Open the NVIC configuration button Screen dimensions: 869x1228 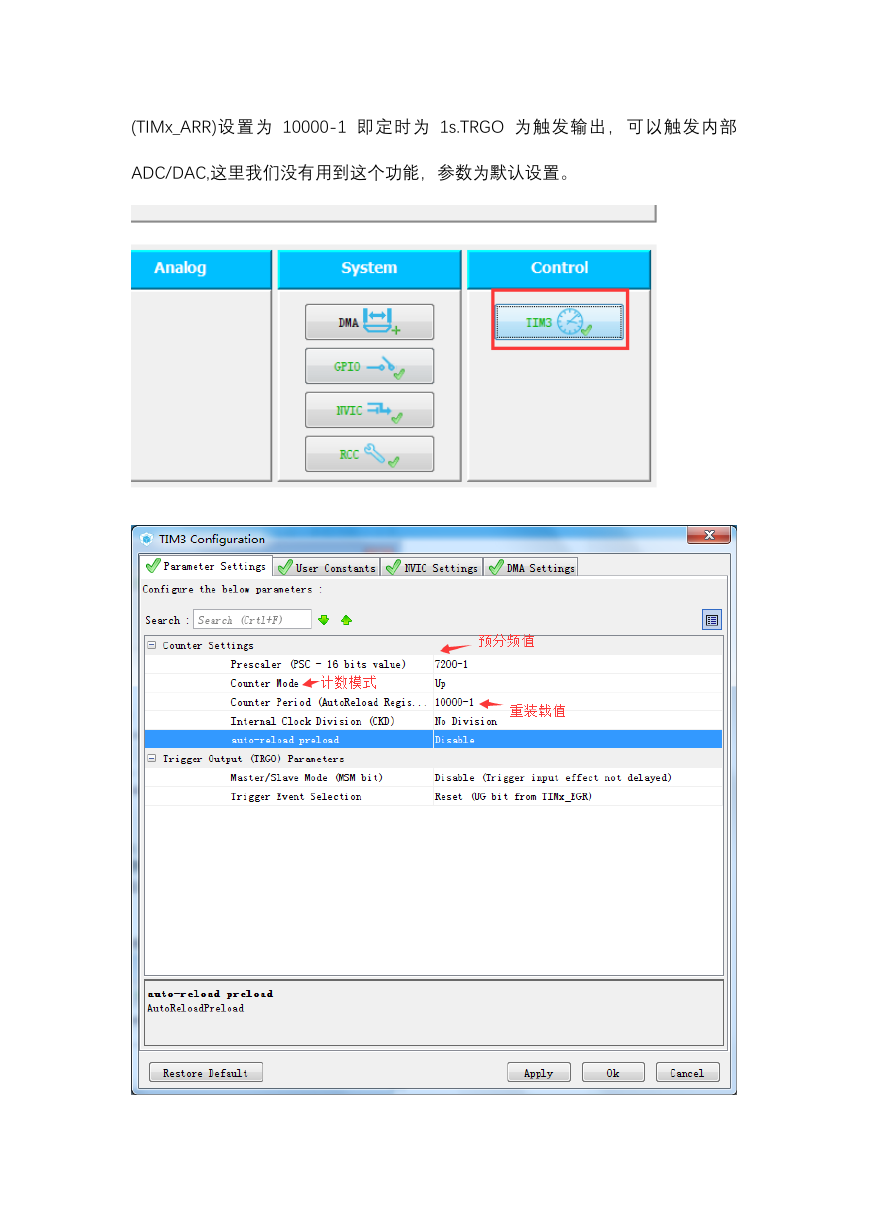(369, 410)
